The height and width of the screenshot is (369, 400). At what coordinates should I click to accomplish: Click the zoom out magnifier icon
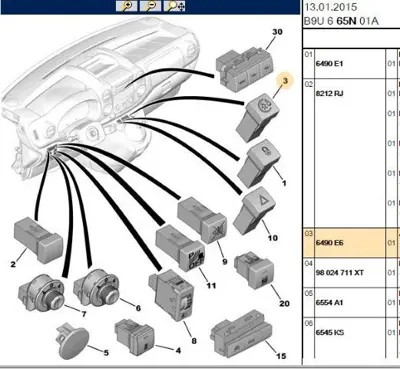(x=150, y=6)
